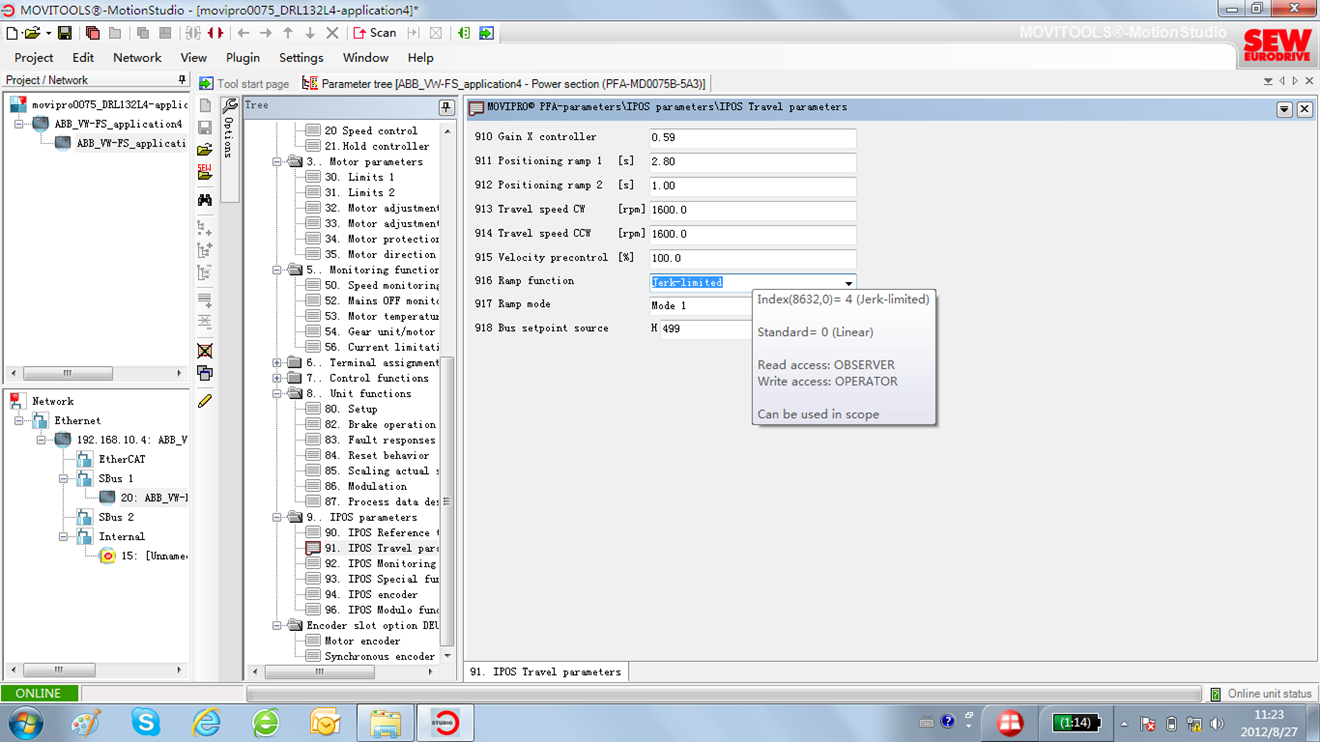The width and height of the screenshot is (1320, 742).
Task: Click the red online/offline mode switch icon
Action: pos(215,33)
